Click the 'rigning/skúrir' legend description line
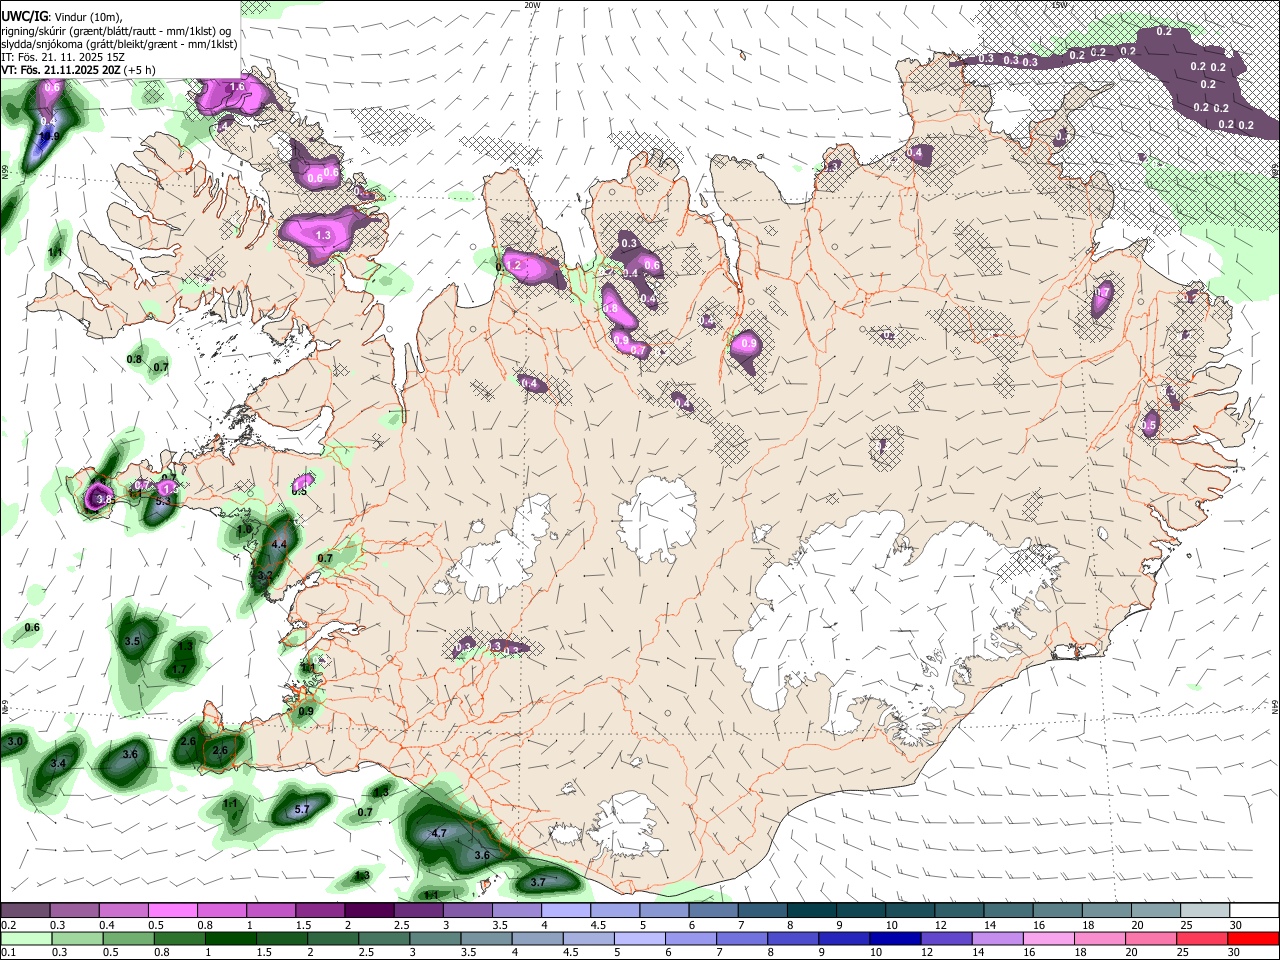 tap(116, 30)
